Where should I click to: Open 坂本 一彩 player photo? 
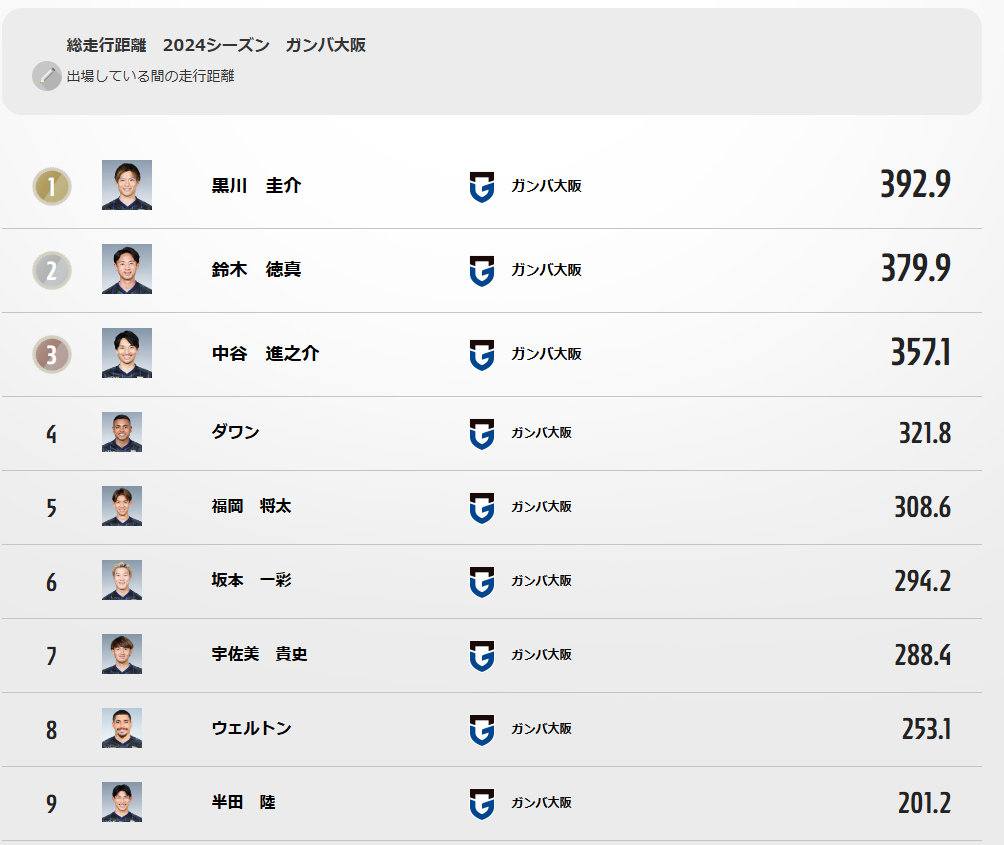122,580
